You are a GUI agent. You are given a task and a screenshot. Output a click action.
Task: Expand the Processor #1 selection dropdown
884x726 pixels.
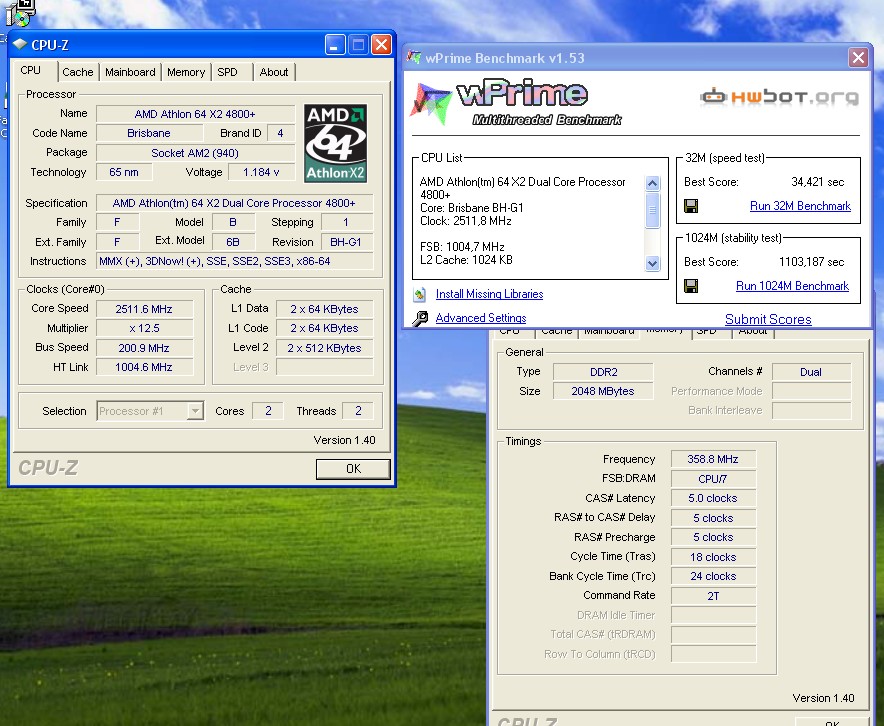[195, 411]
